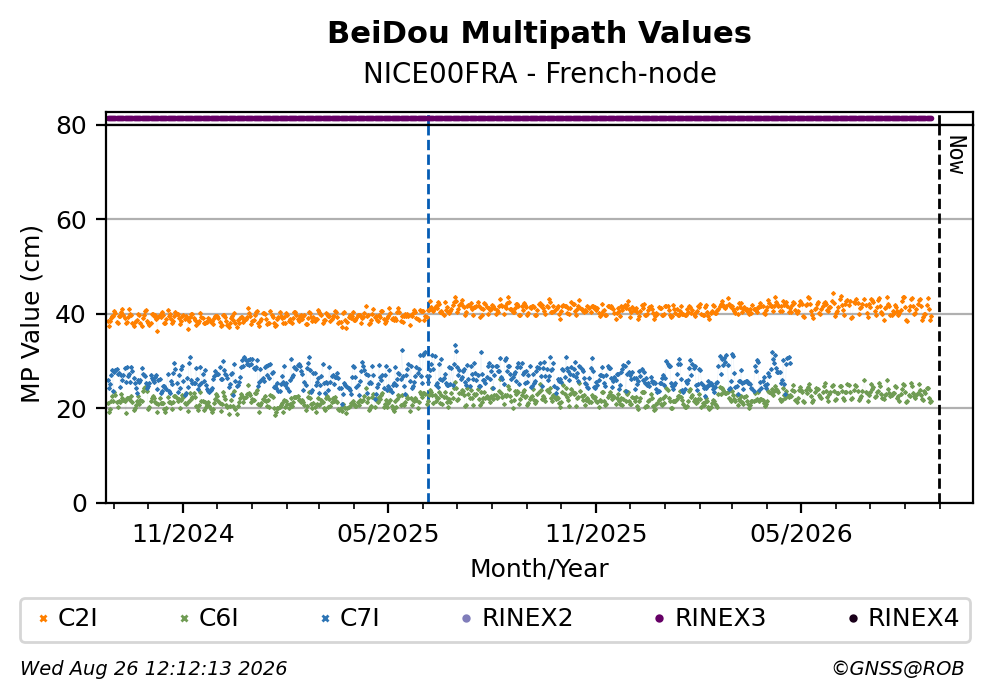Click the BeiDou Multipath Values title
993x699 pixels.
coord(540,33)
